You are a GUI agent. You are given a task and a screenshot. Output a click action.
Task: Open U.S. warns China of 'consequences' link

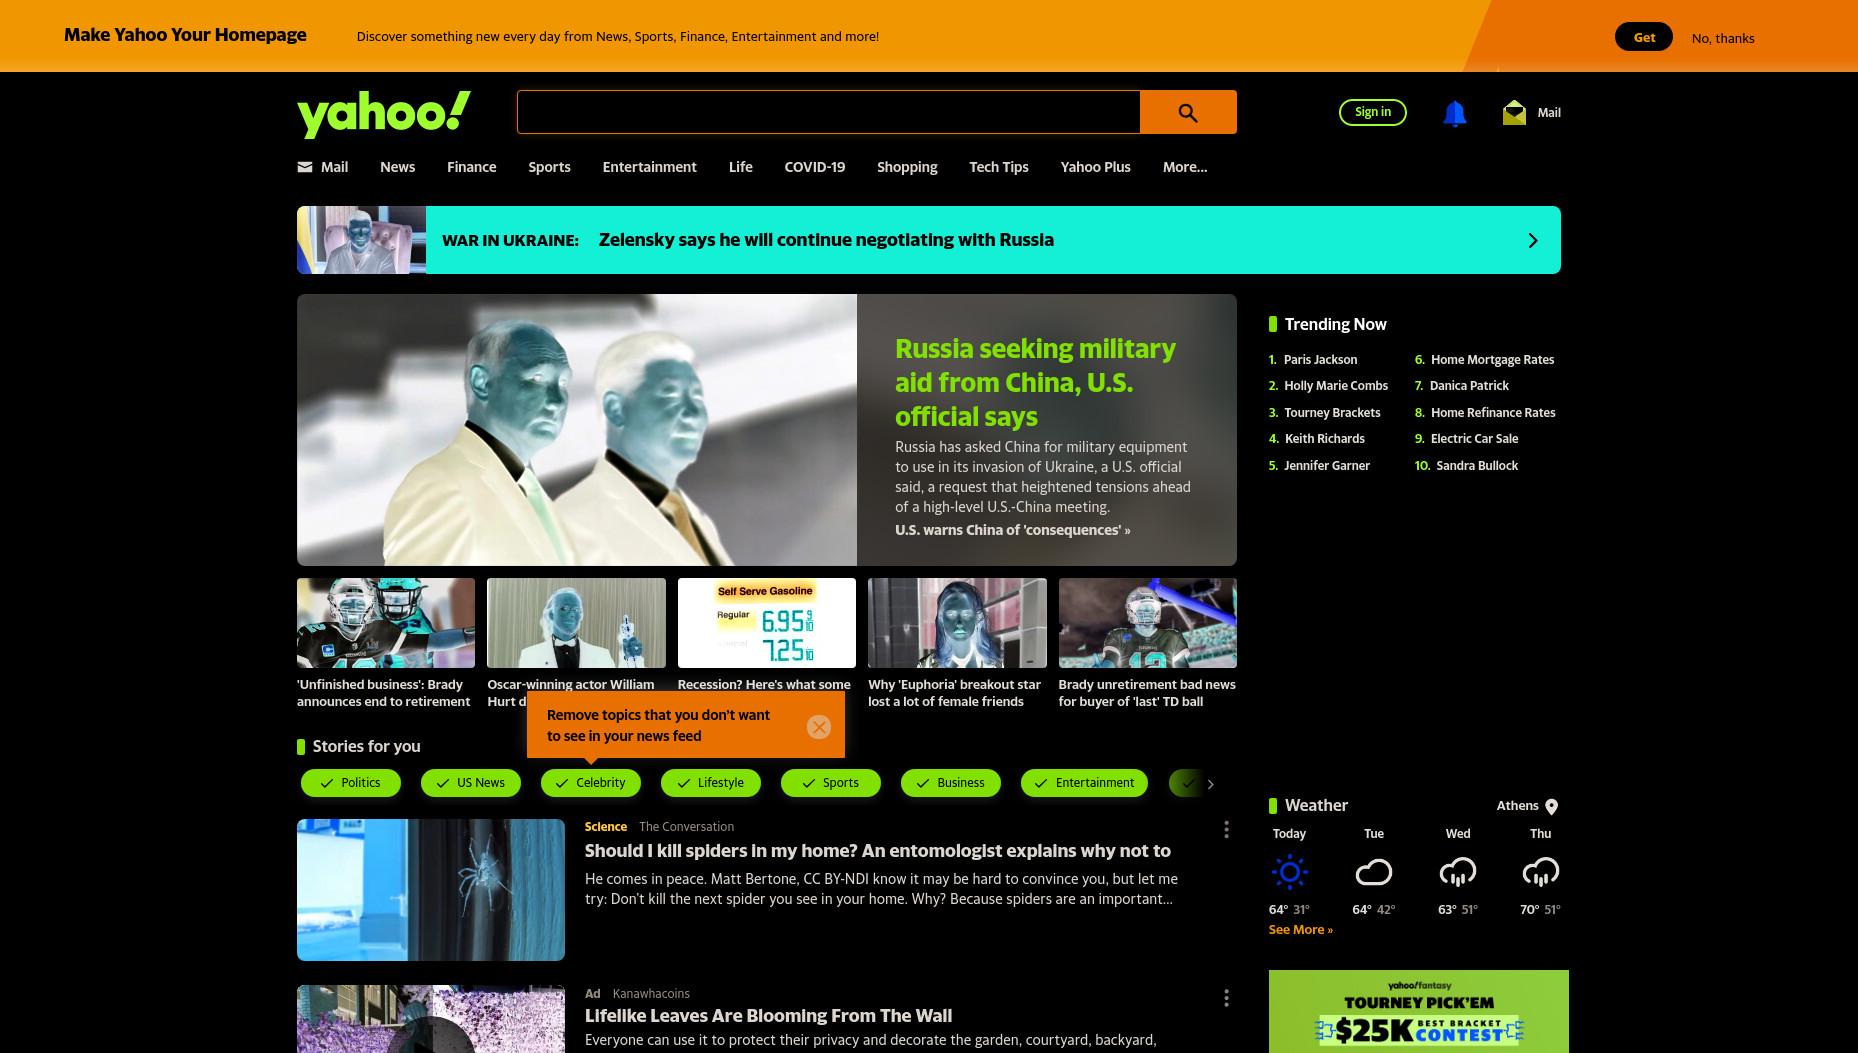(x=1012, y=530)
